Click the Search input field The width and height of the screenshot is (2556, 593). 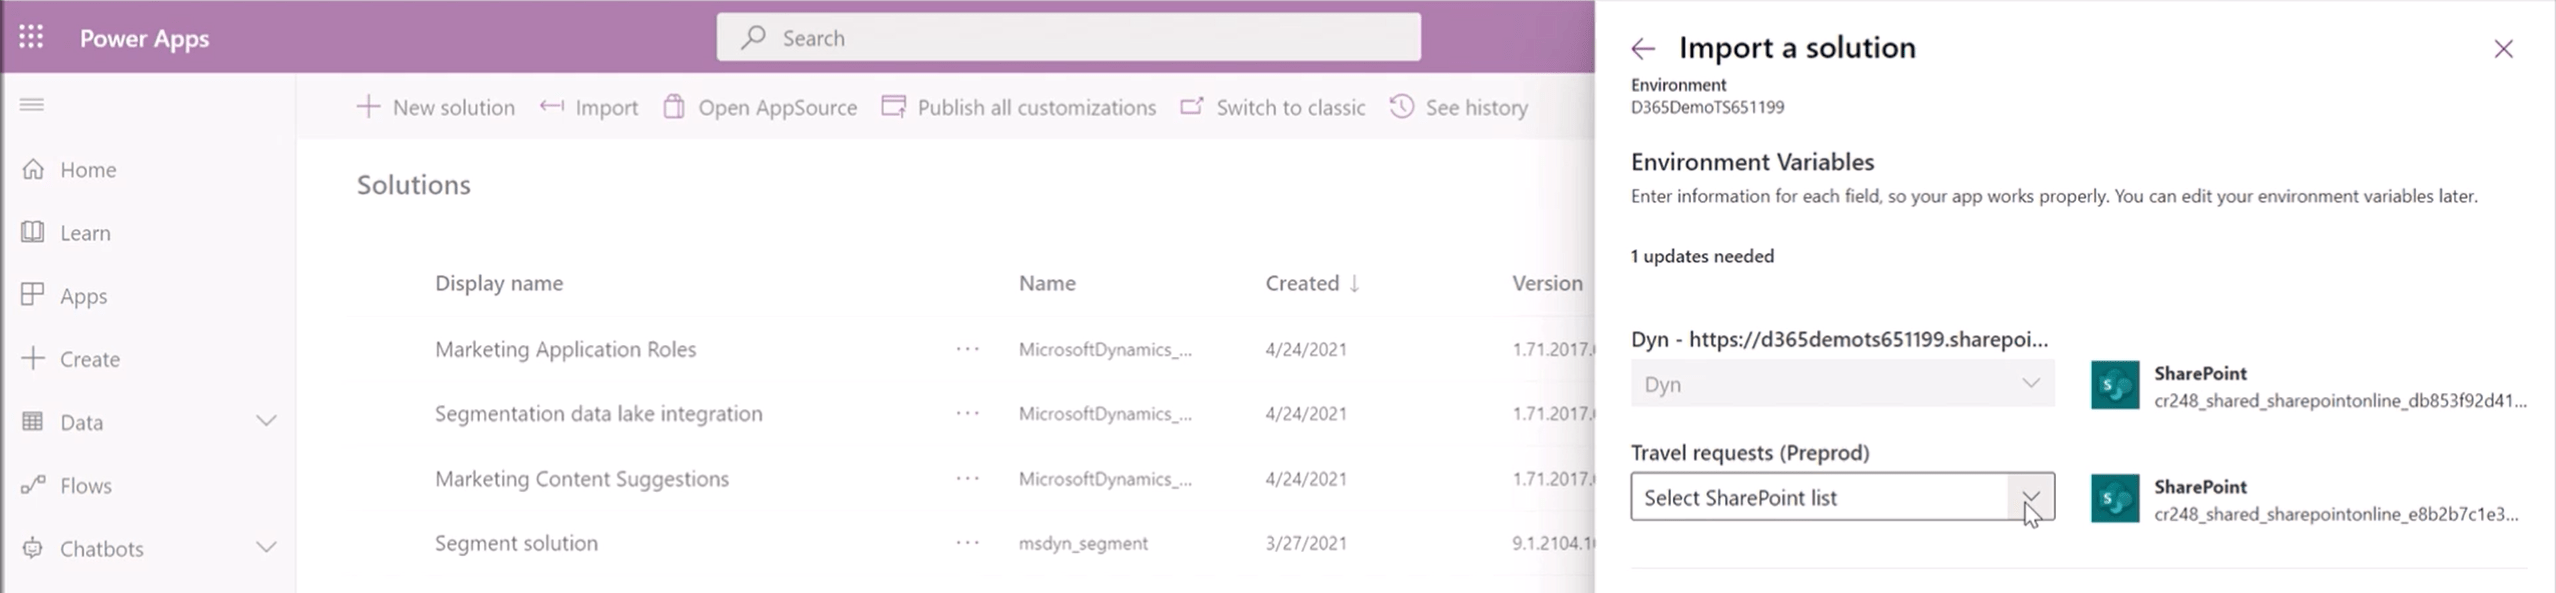1068,37
